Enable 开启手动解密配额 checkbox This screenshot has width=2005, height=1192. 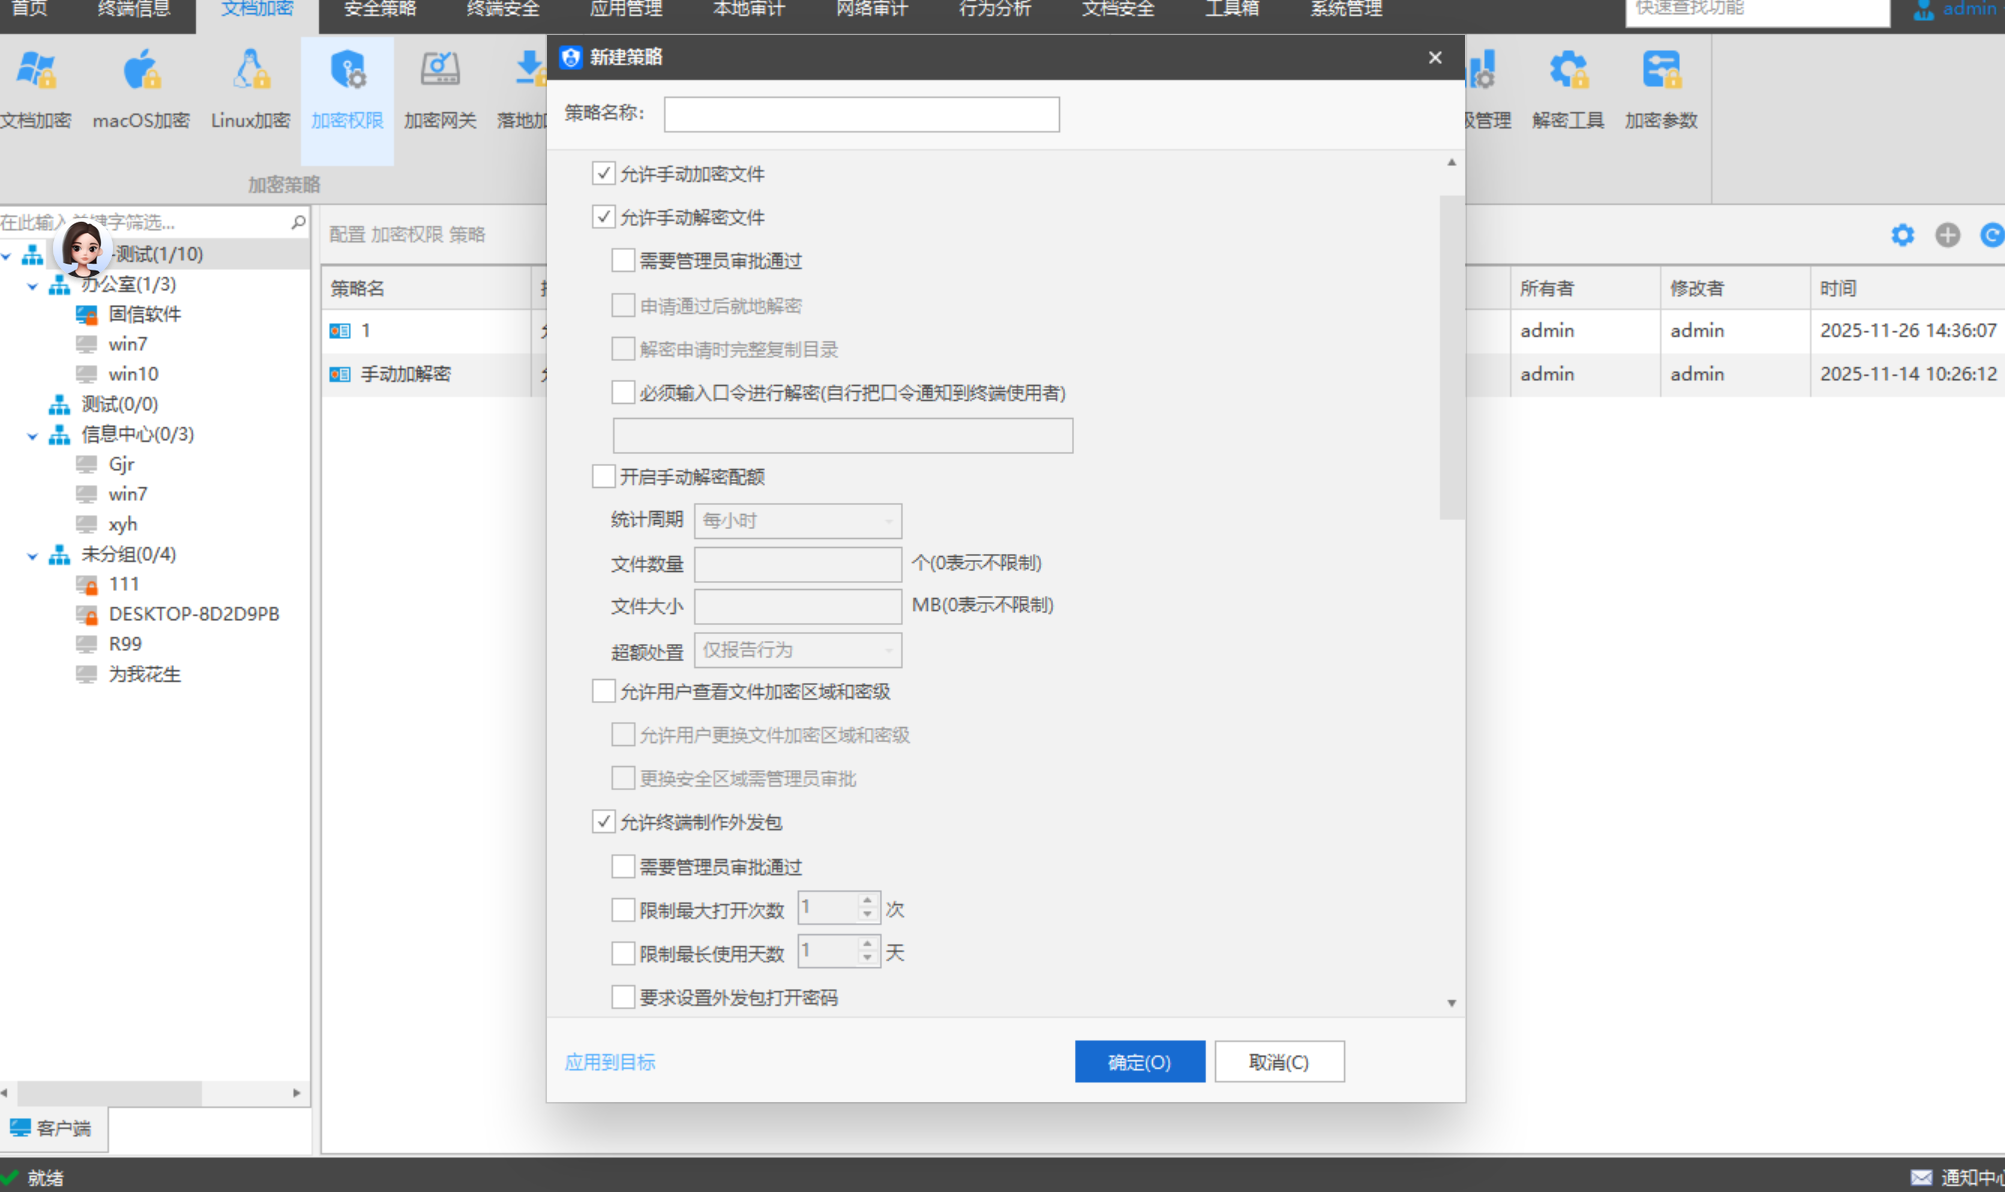click(603, 477)
